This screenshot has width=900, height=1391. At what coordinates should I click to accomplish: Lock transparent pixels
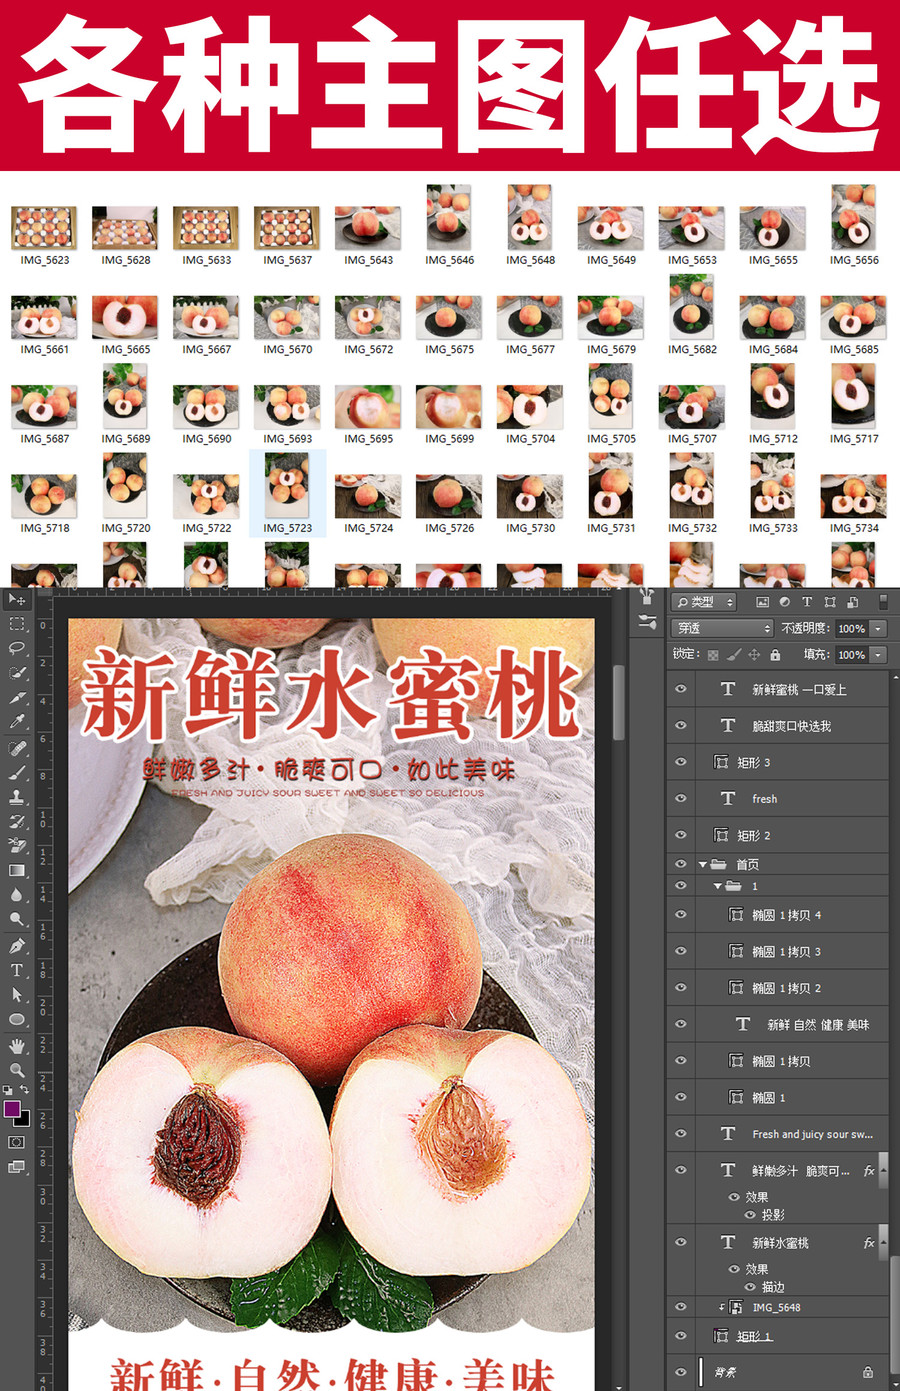713,655
